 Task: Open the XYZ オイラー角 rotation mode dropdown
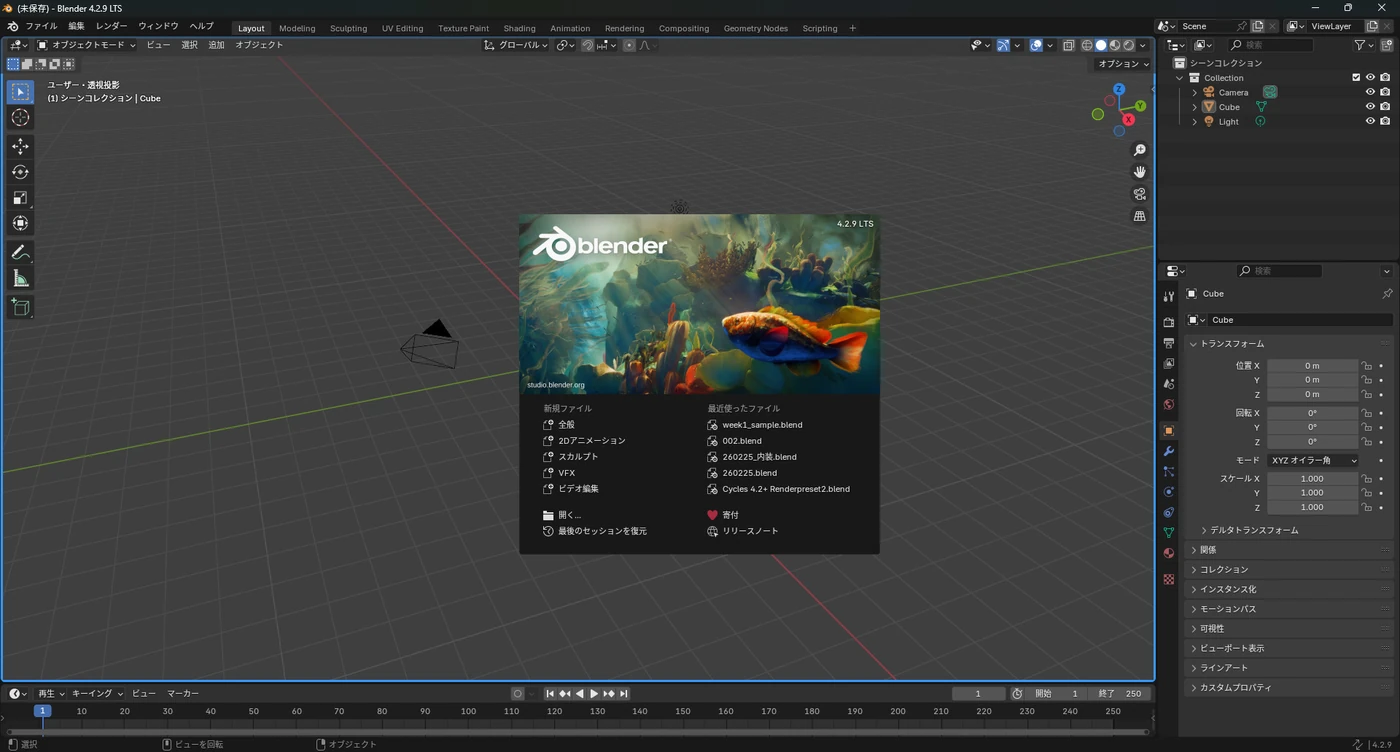[1313, 460]
